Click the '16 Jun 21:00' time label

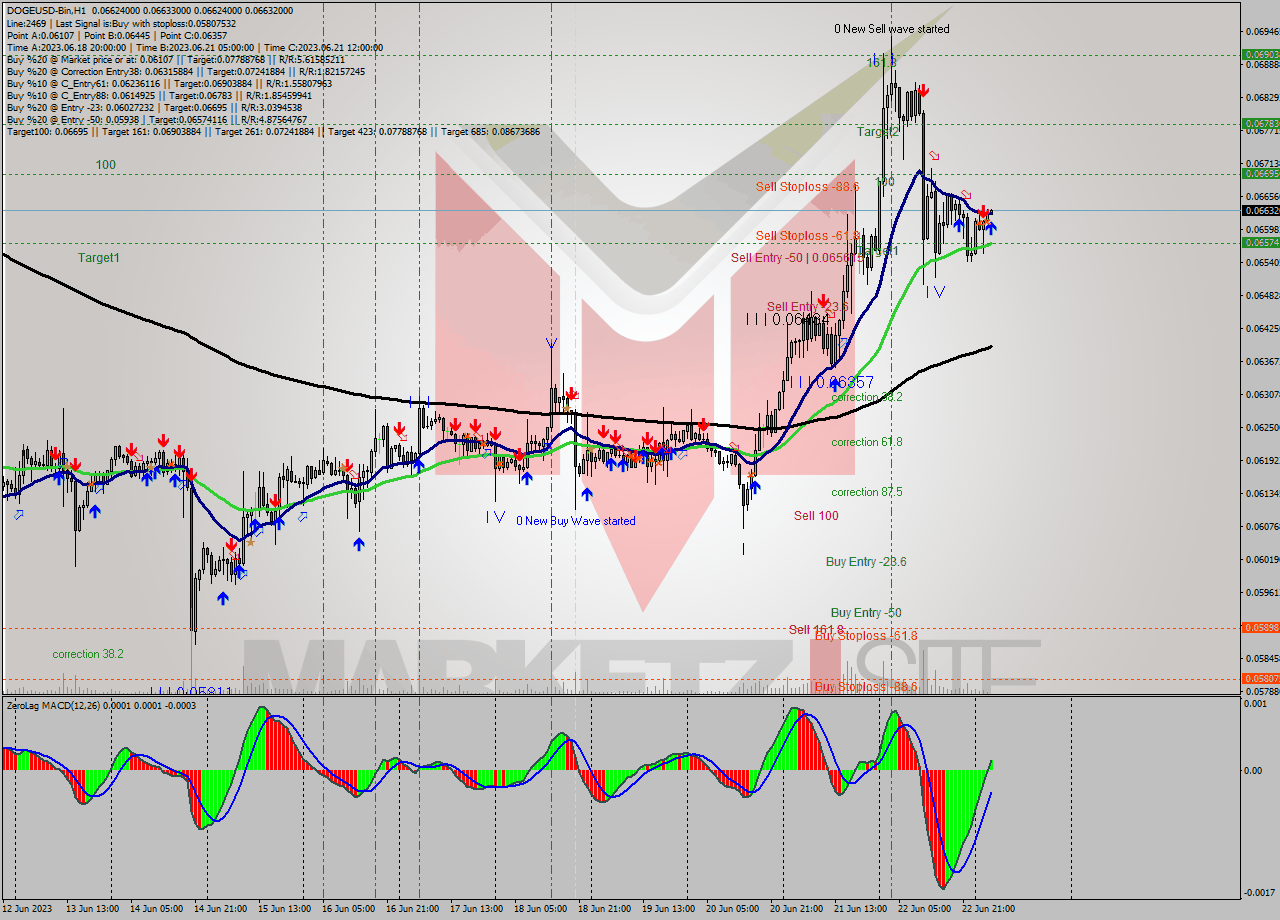tap(412, 909)
